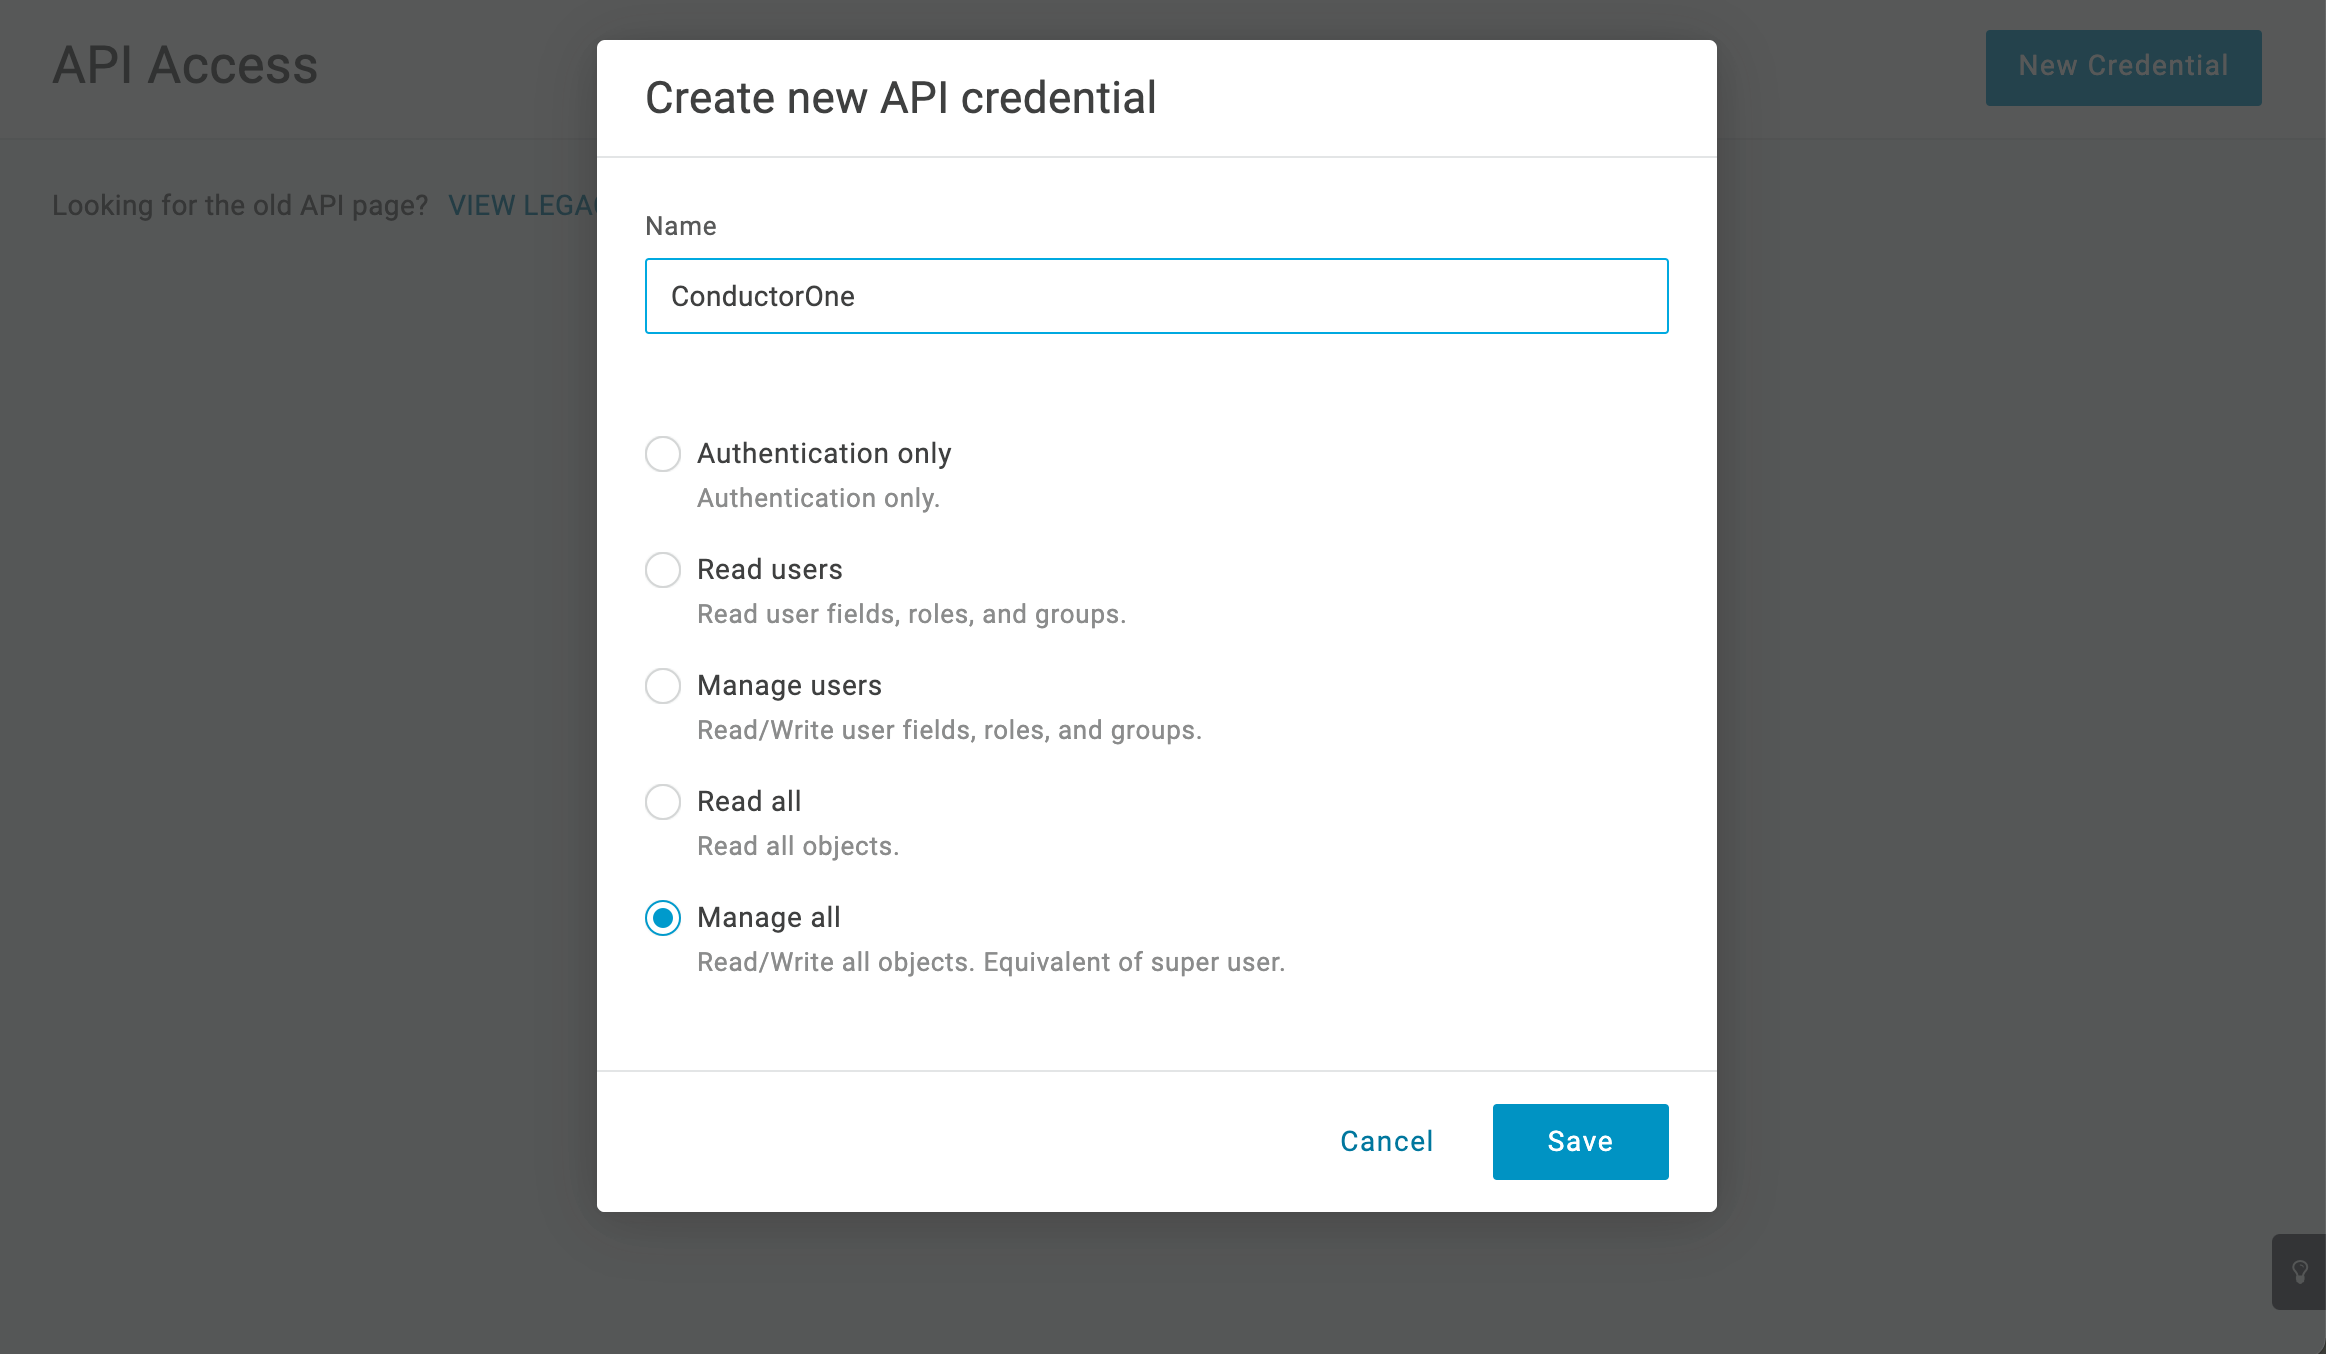Open the VIEW LEGACY link
2326x1354 pixels.
[x=522, y=205]
